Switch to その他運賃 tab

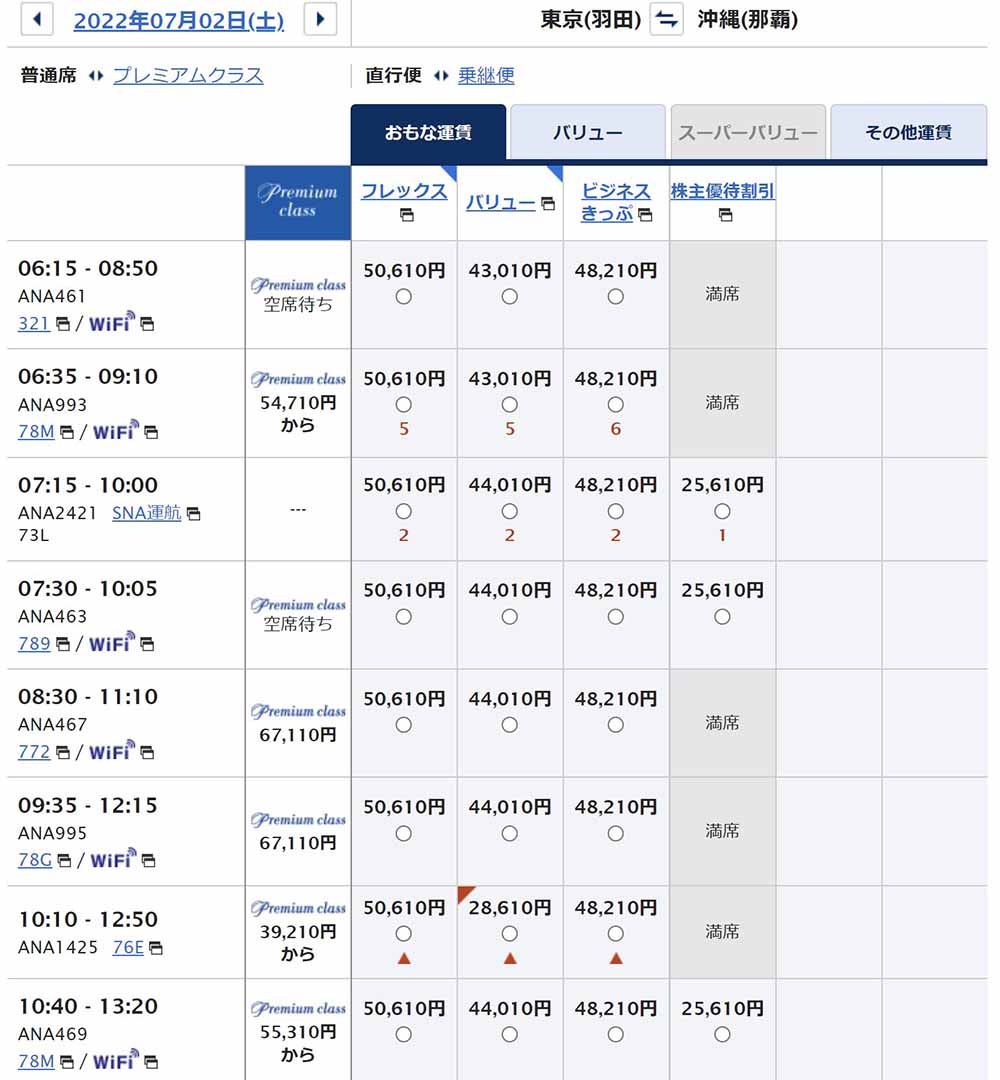coord(908,132)
